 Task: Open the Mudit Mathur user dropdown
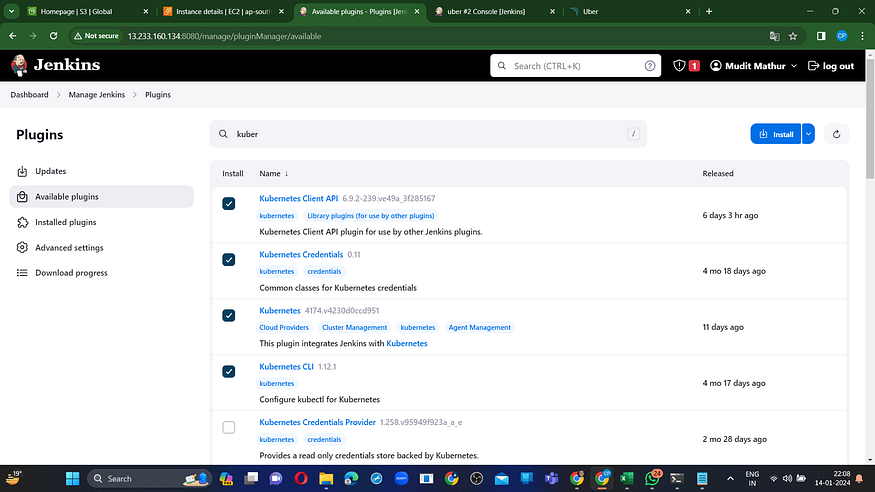pyautogui.click(x=753, y=66)
